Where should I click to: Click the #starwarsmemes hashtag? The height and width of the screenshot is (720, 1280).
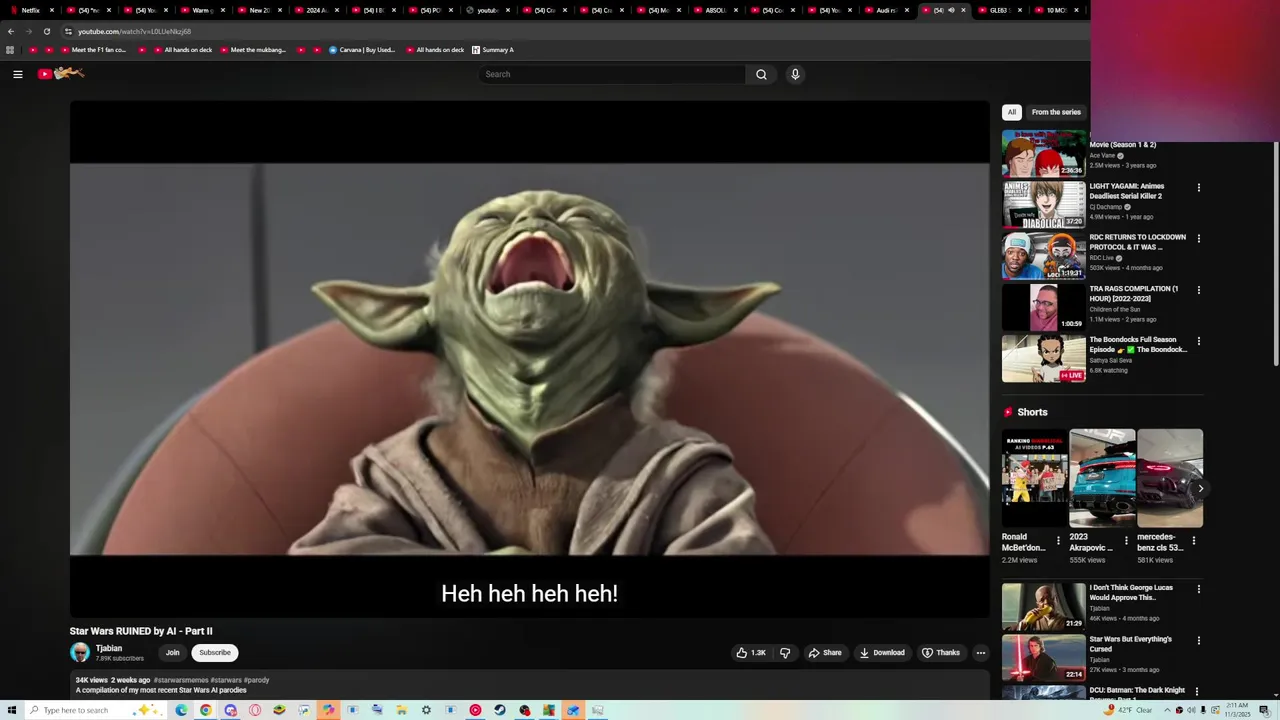[x=181, y=680]
